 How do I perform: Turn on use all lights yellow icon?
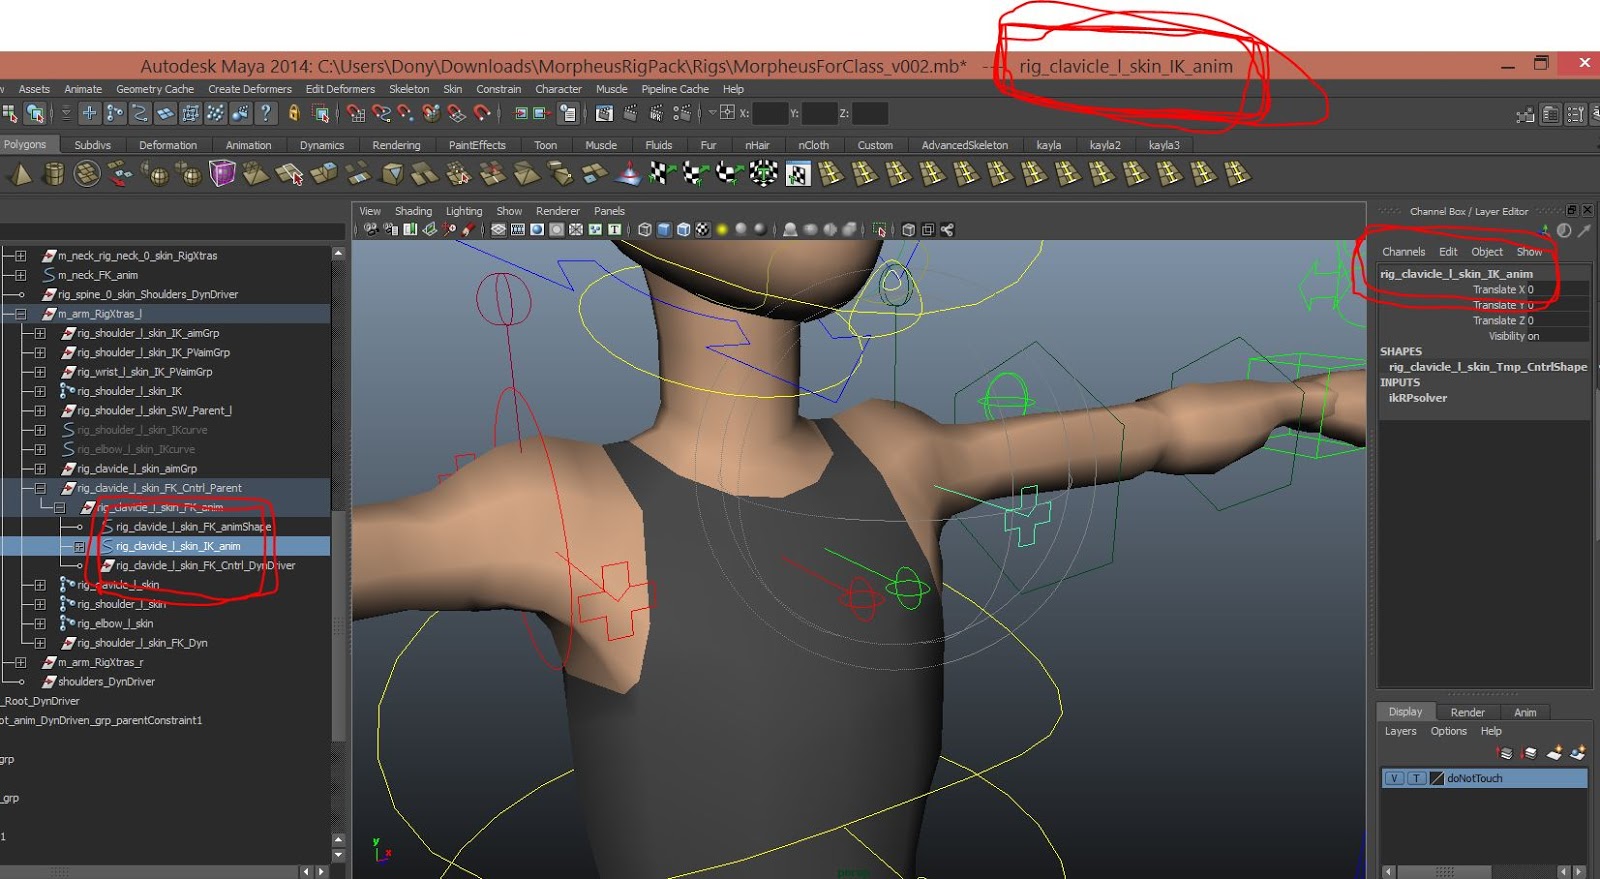(722, 230)
